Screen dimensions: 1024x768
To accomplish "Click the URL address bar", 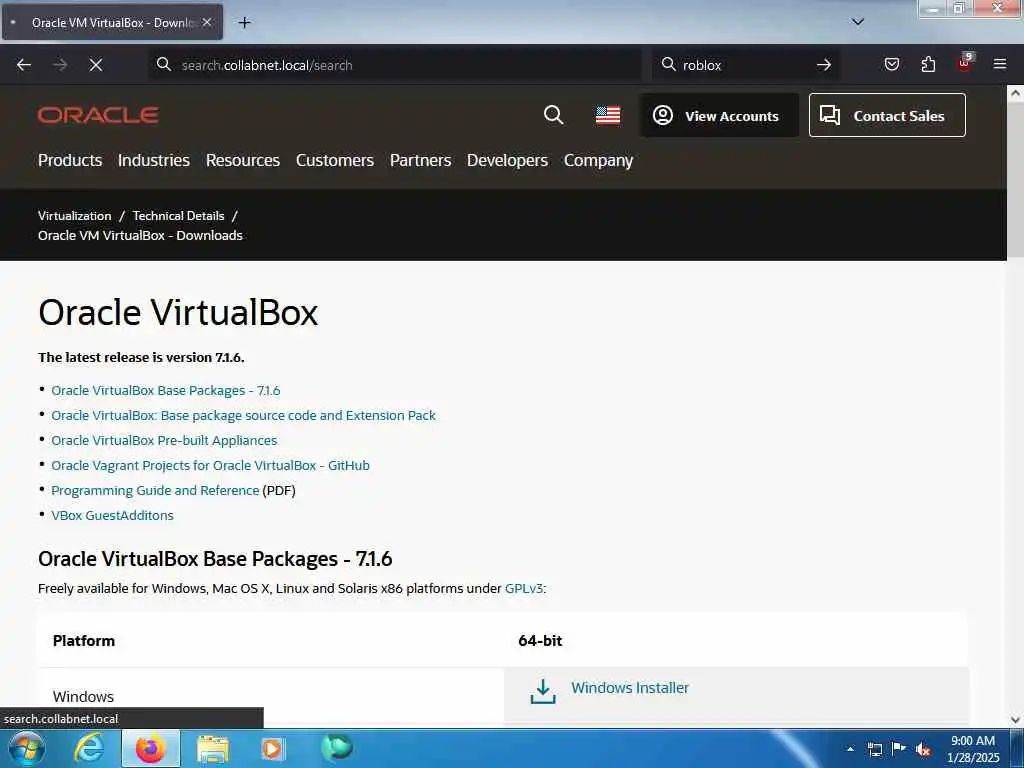I will click(396, 65).
